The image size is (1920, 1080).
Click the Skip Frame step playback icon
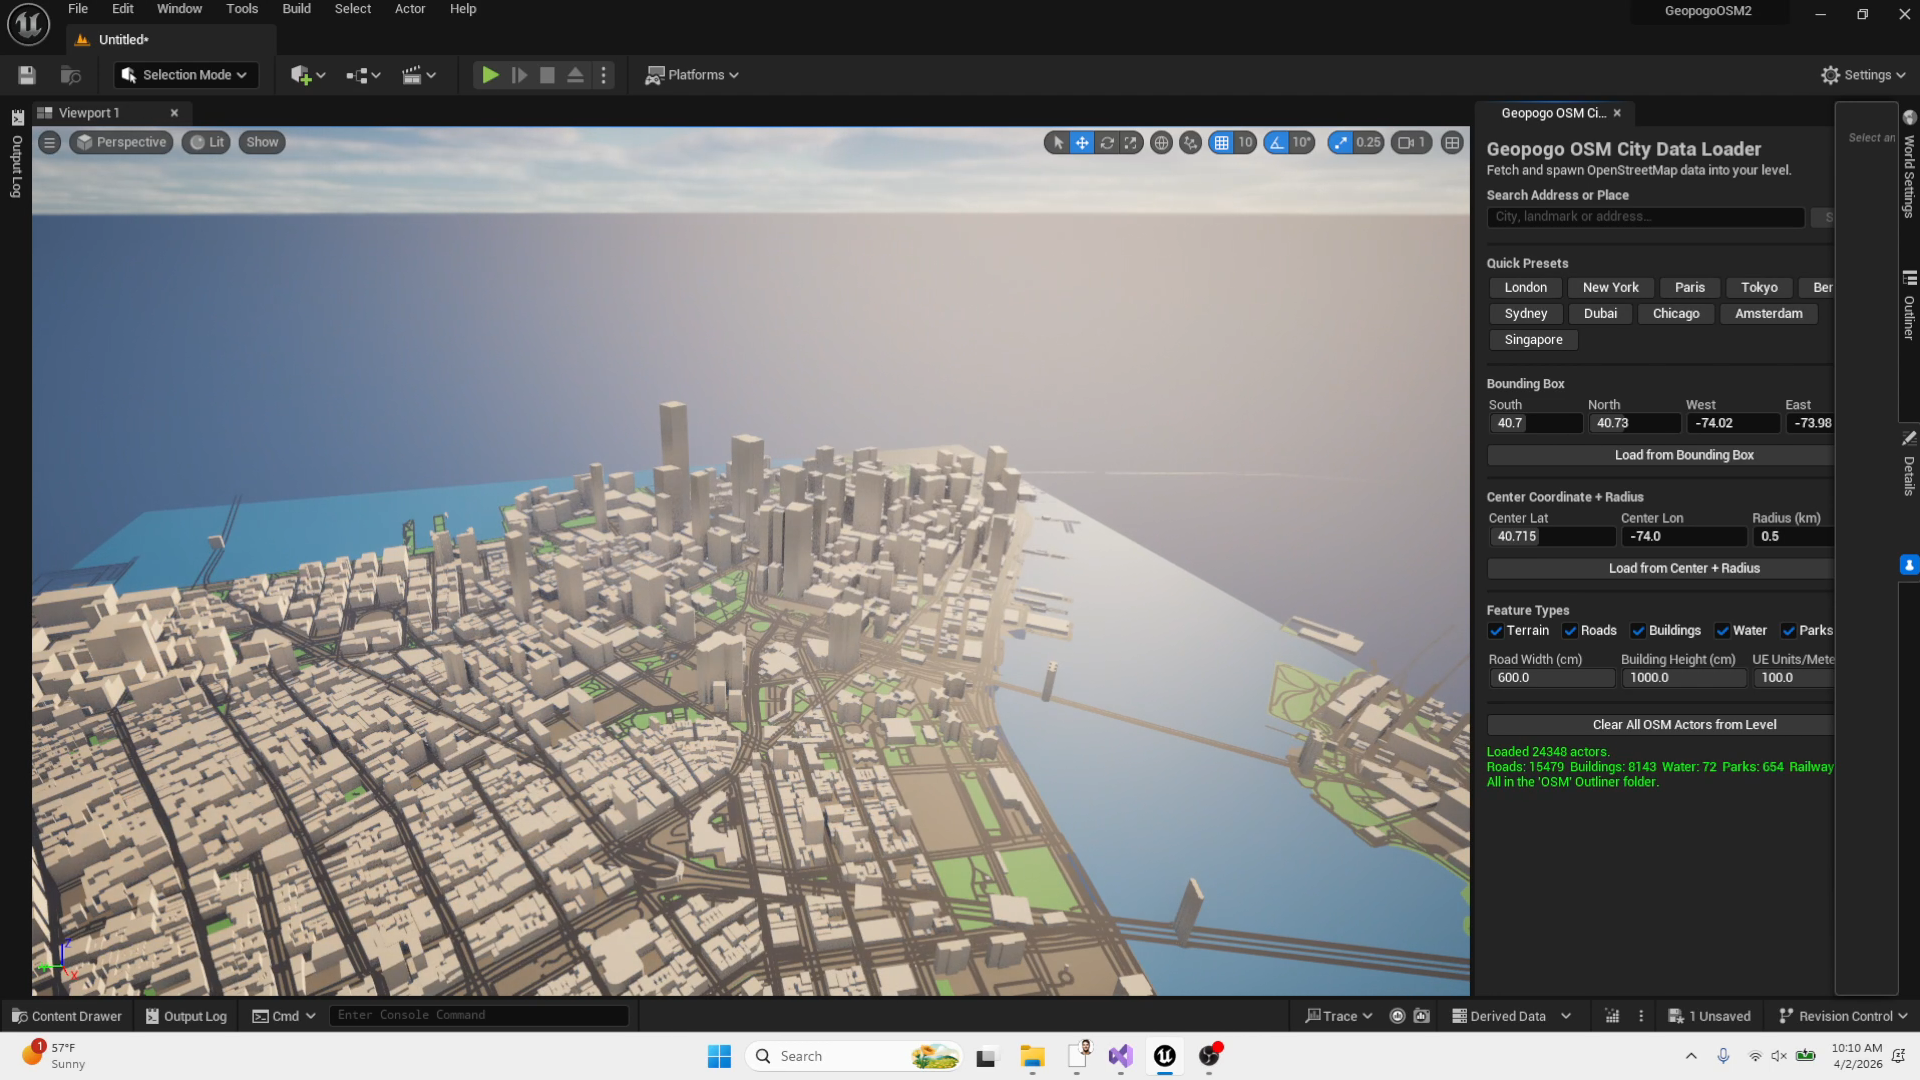point(519,75)
